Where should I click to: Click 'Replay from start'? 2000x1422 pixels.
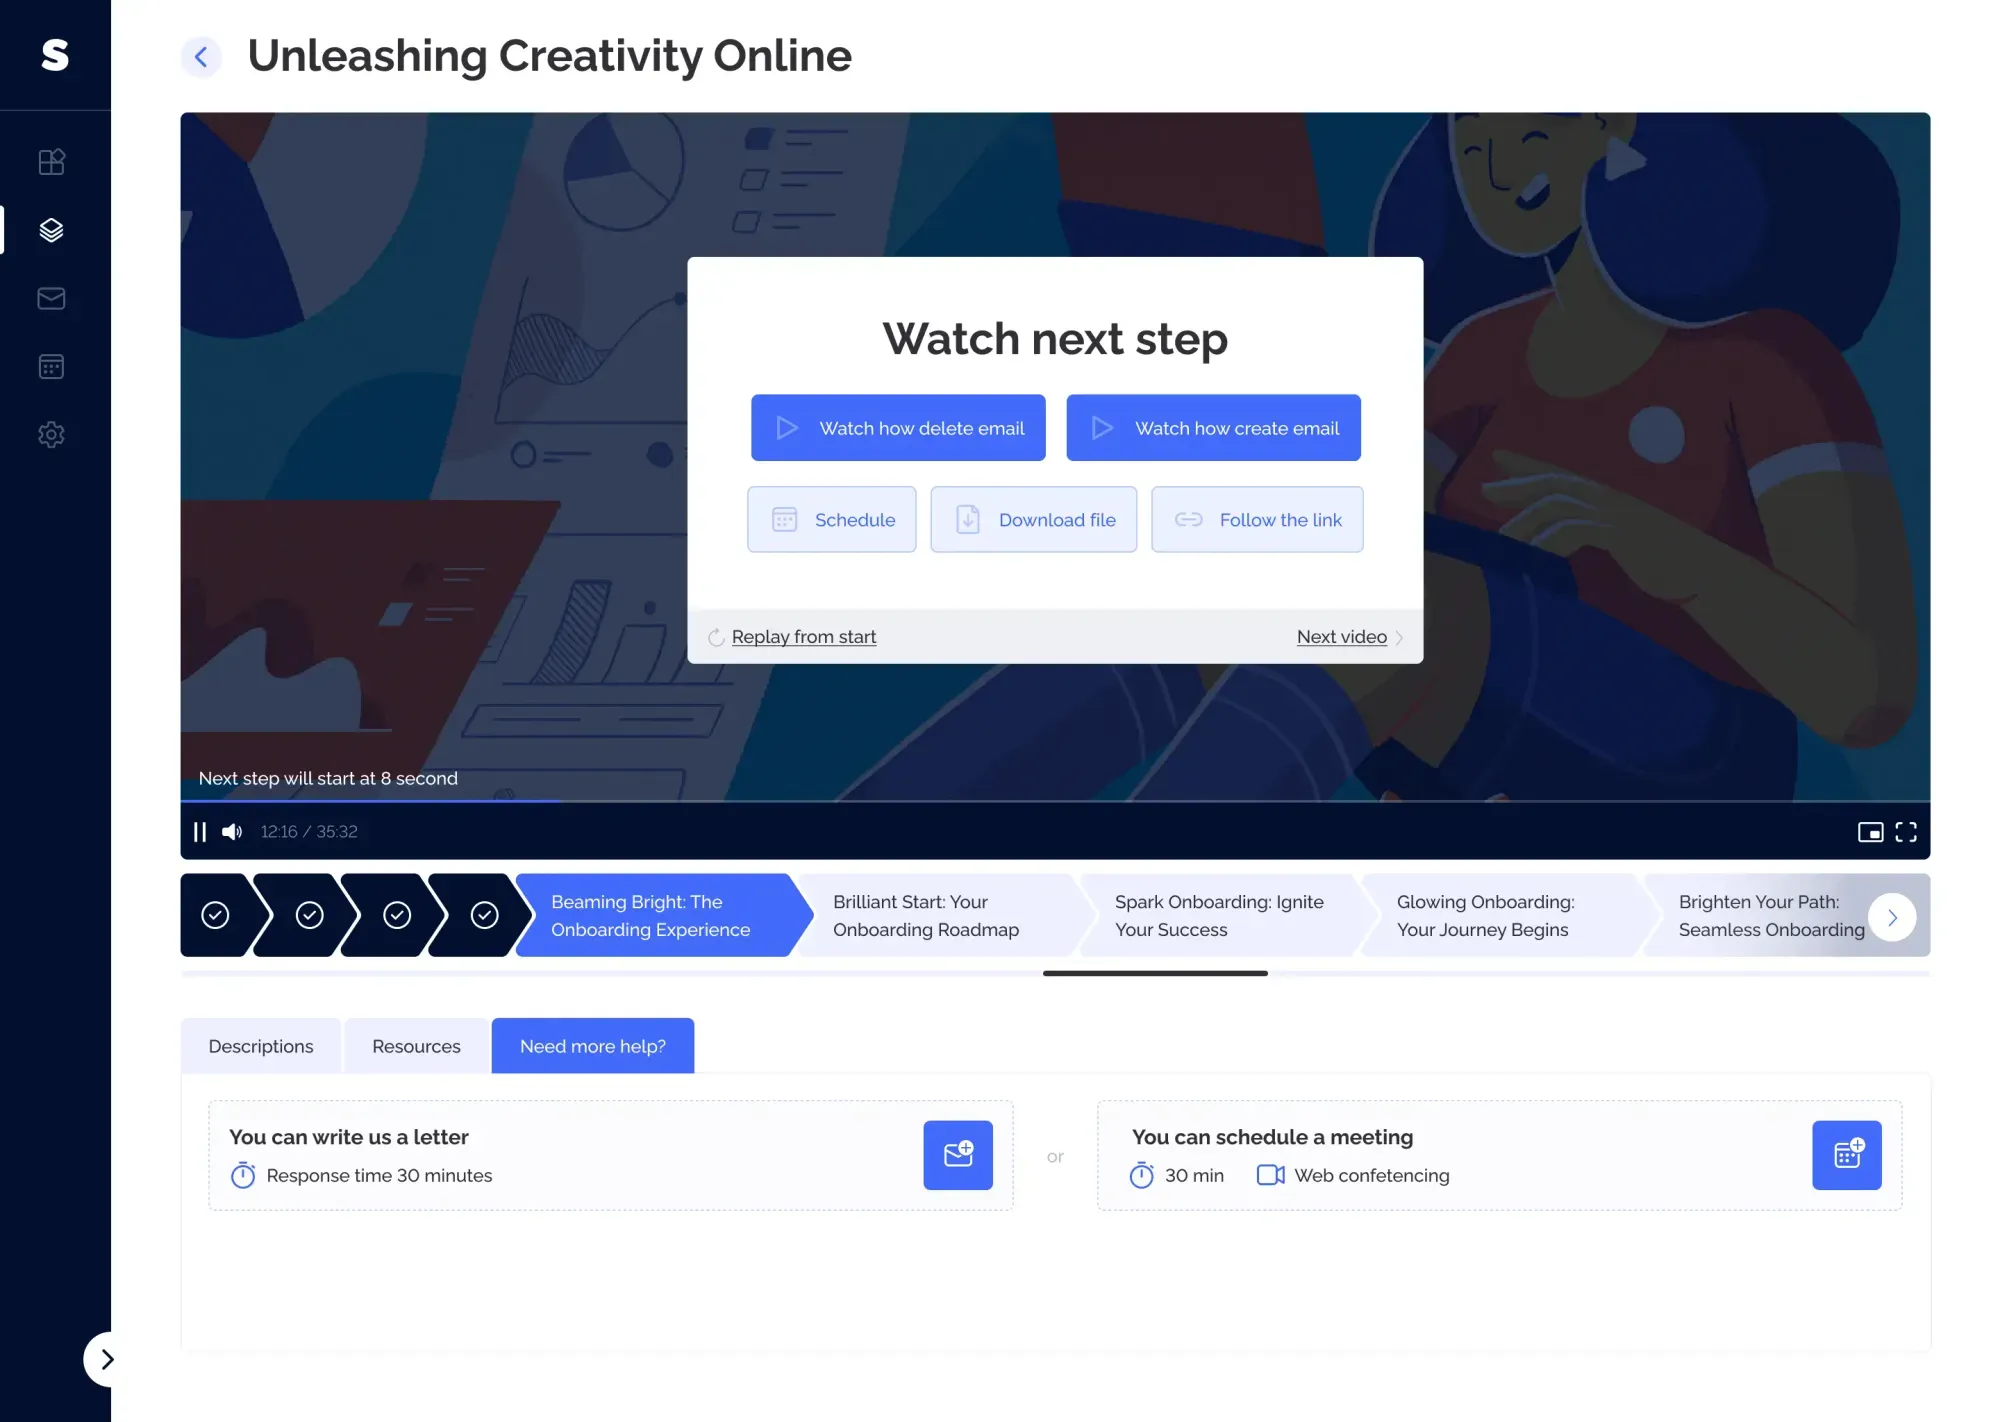pyautogui.click(x=803, y=636)
